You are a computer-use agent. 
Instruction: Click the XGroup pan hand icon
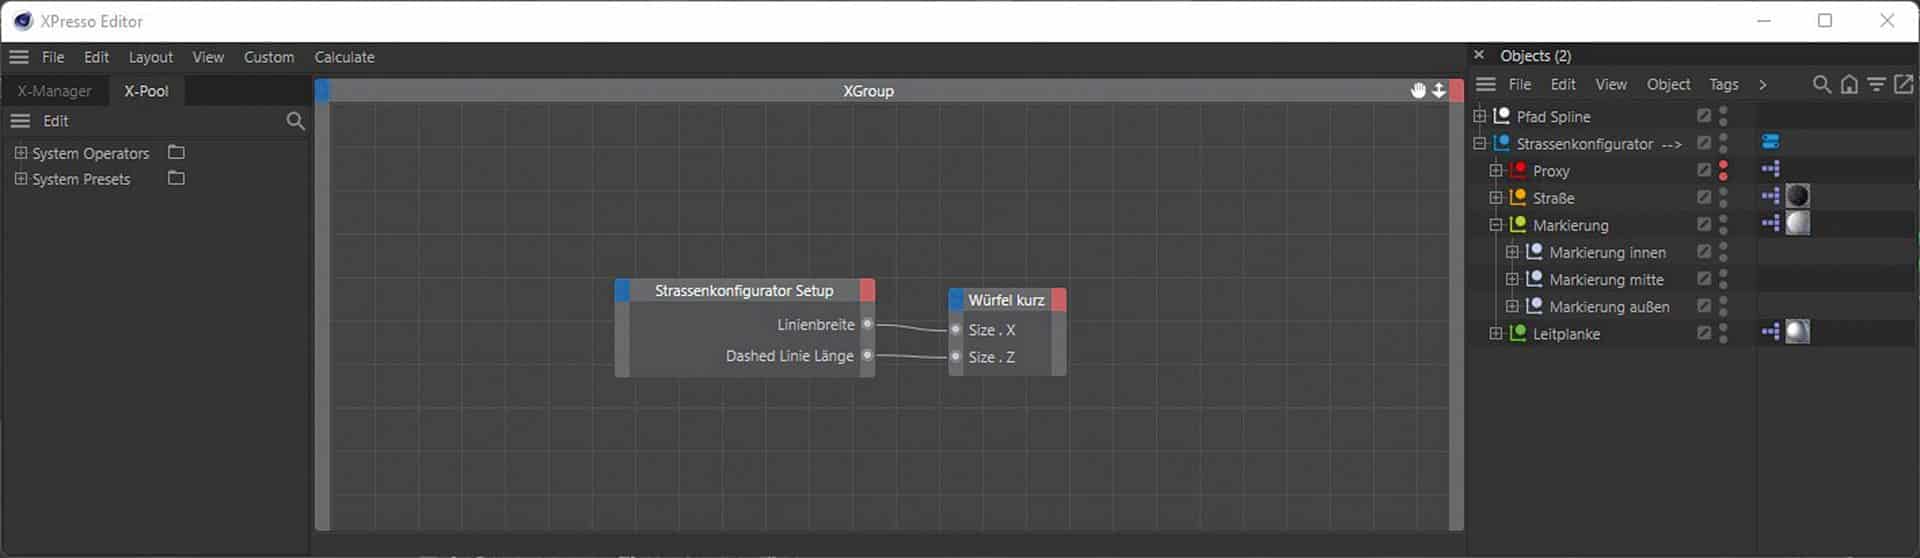coord(1418,90)
